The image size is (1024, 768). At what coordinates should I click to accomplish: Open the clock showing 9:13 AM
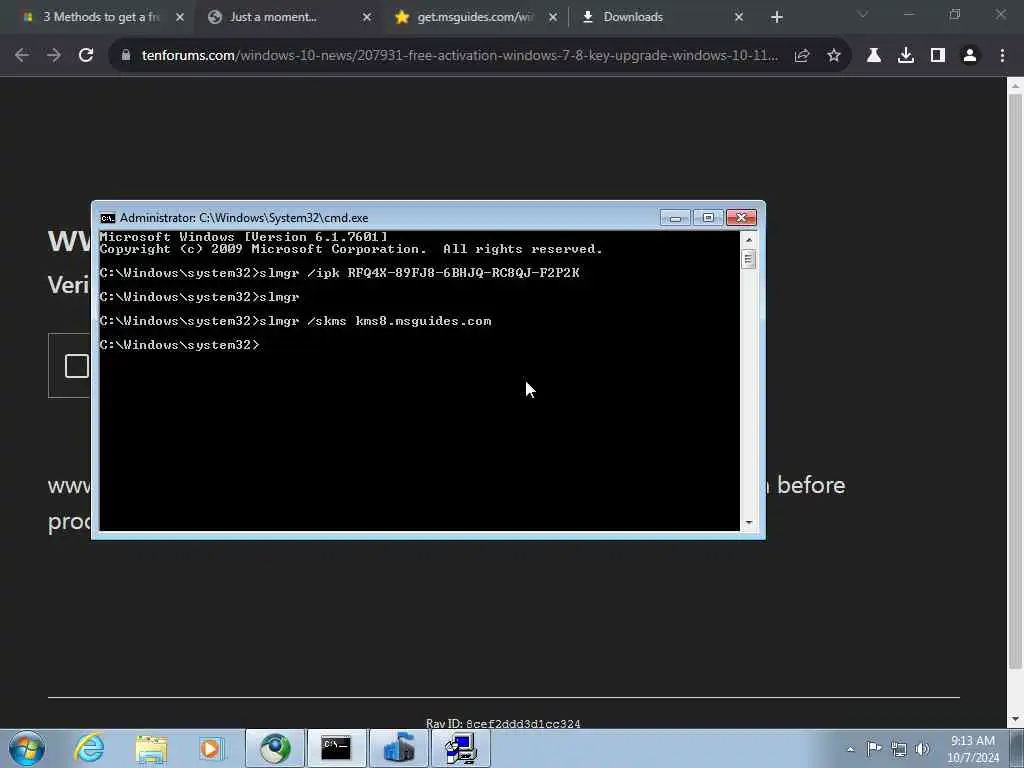(973, 748)
